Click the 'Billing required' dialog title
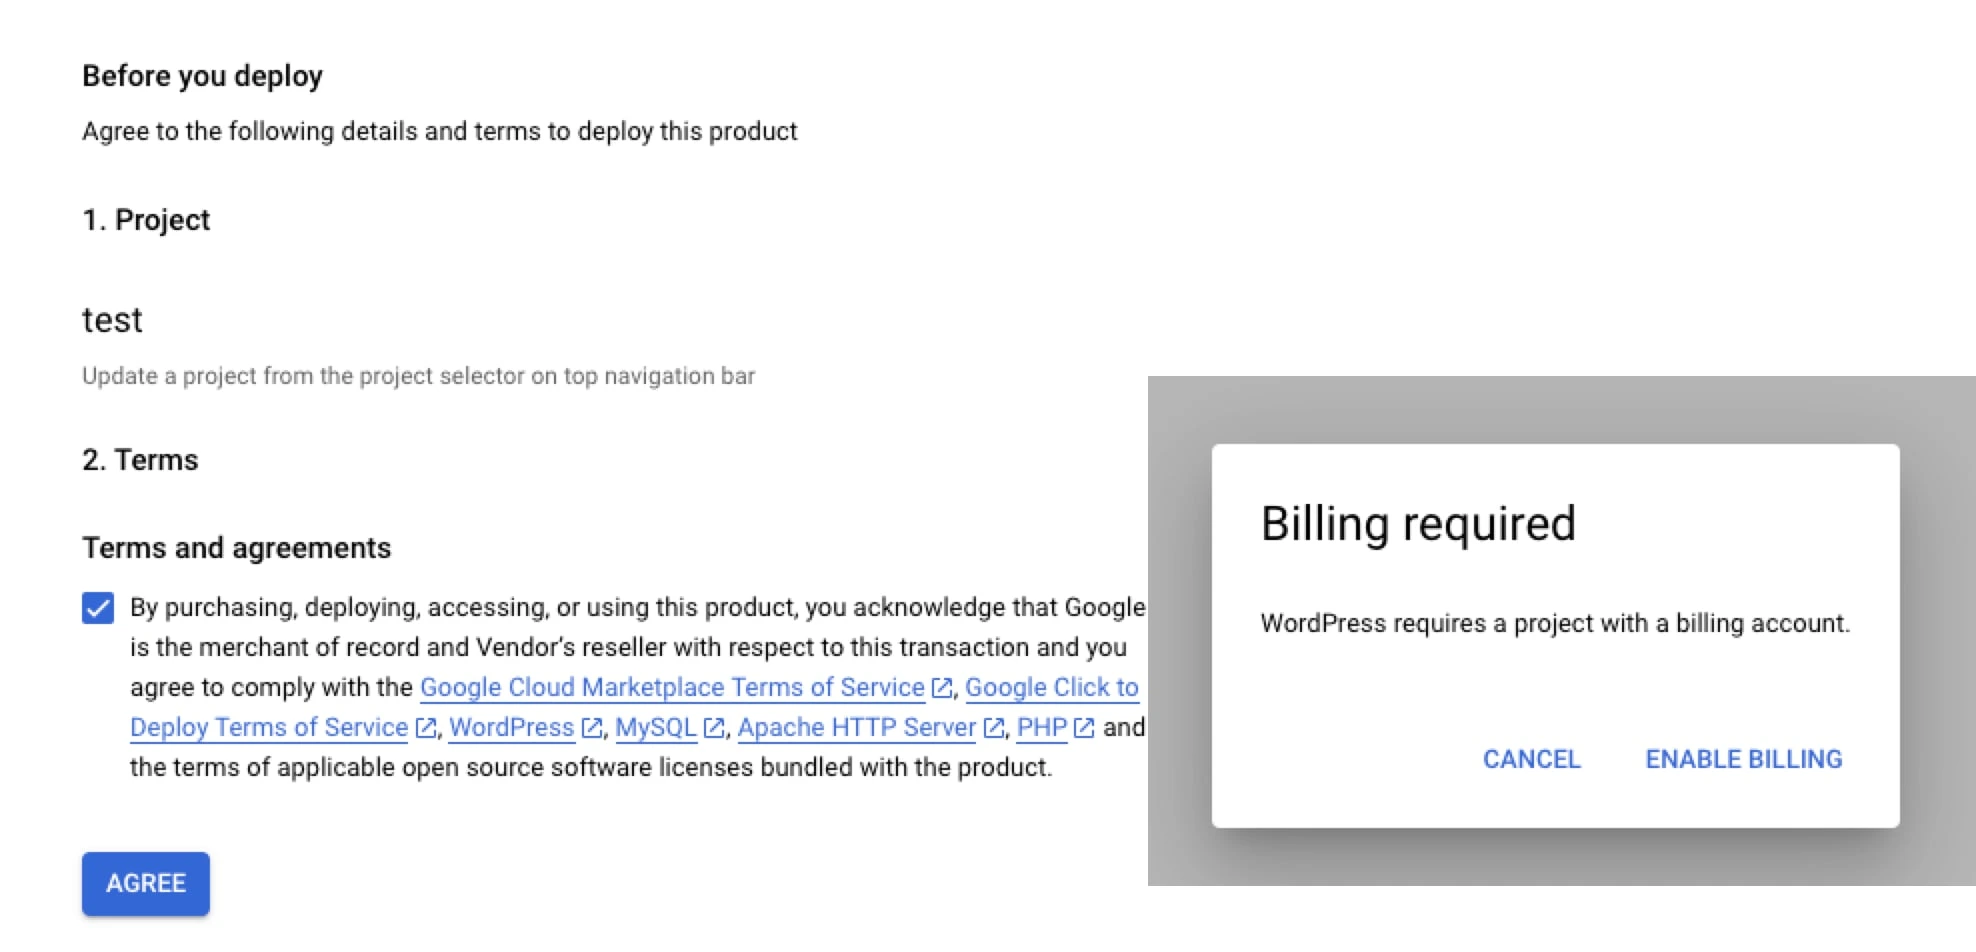This screenshot has height=952, width=1976. 1418,524
